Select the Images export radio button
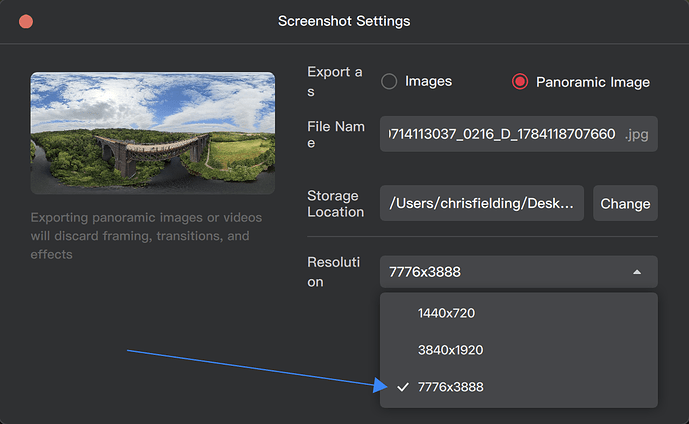The width and height of the screenshot is (689, 424). coord(389,81)
